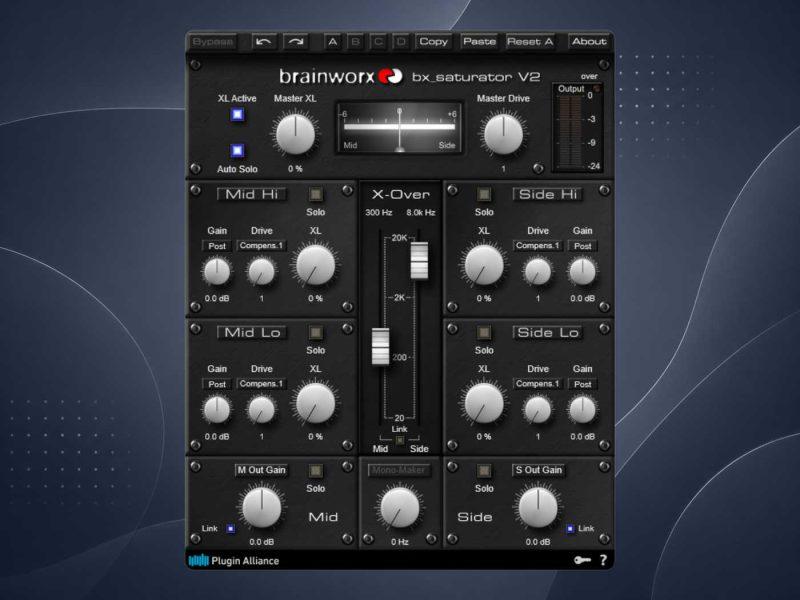Click the Mid Hi XL knob
Viewport: 800px width, 600px height.
(x=316, y=265)
